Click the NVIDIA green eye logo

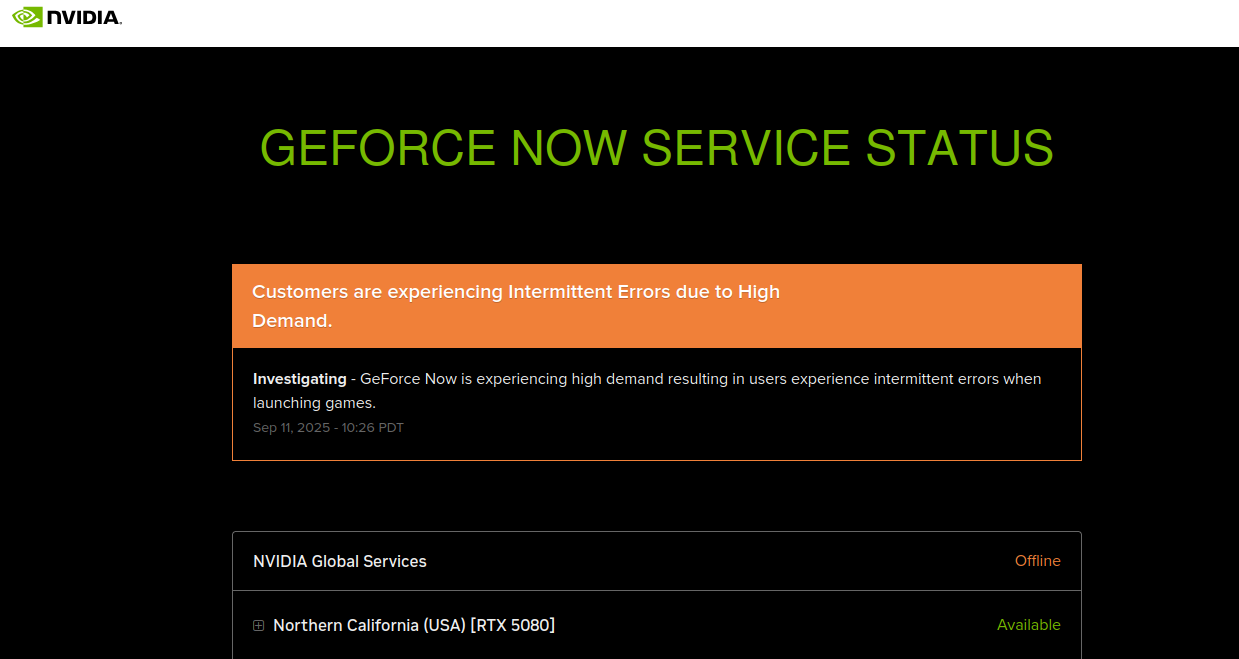point(27,17)
